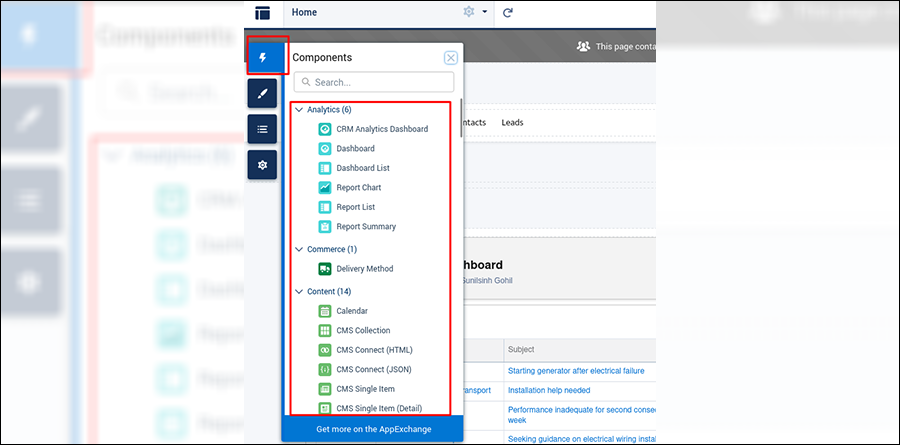Viewport: 900px width, 445px height.
Task: Switch to the Leads tab
Action: [513, 122]
